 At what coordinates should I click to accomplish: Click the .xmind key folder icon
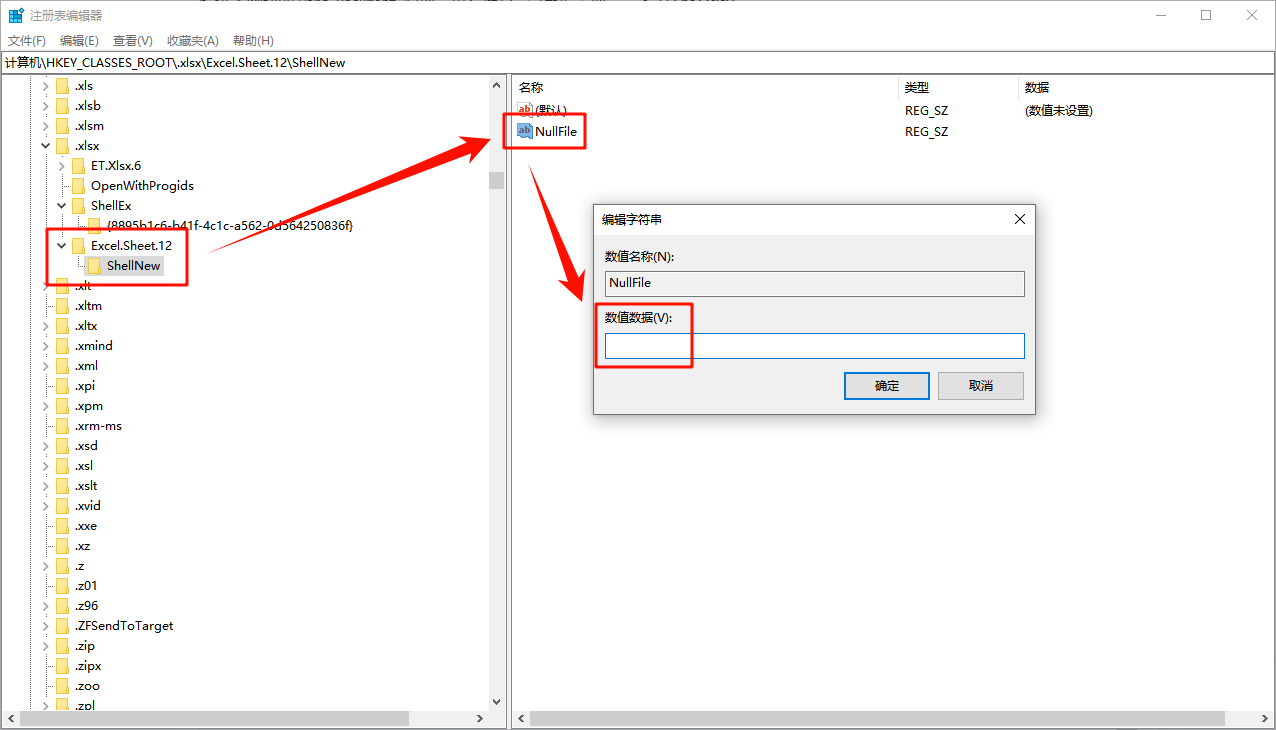[60, 345]
